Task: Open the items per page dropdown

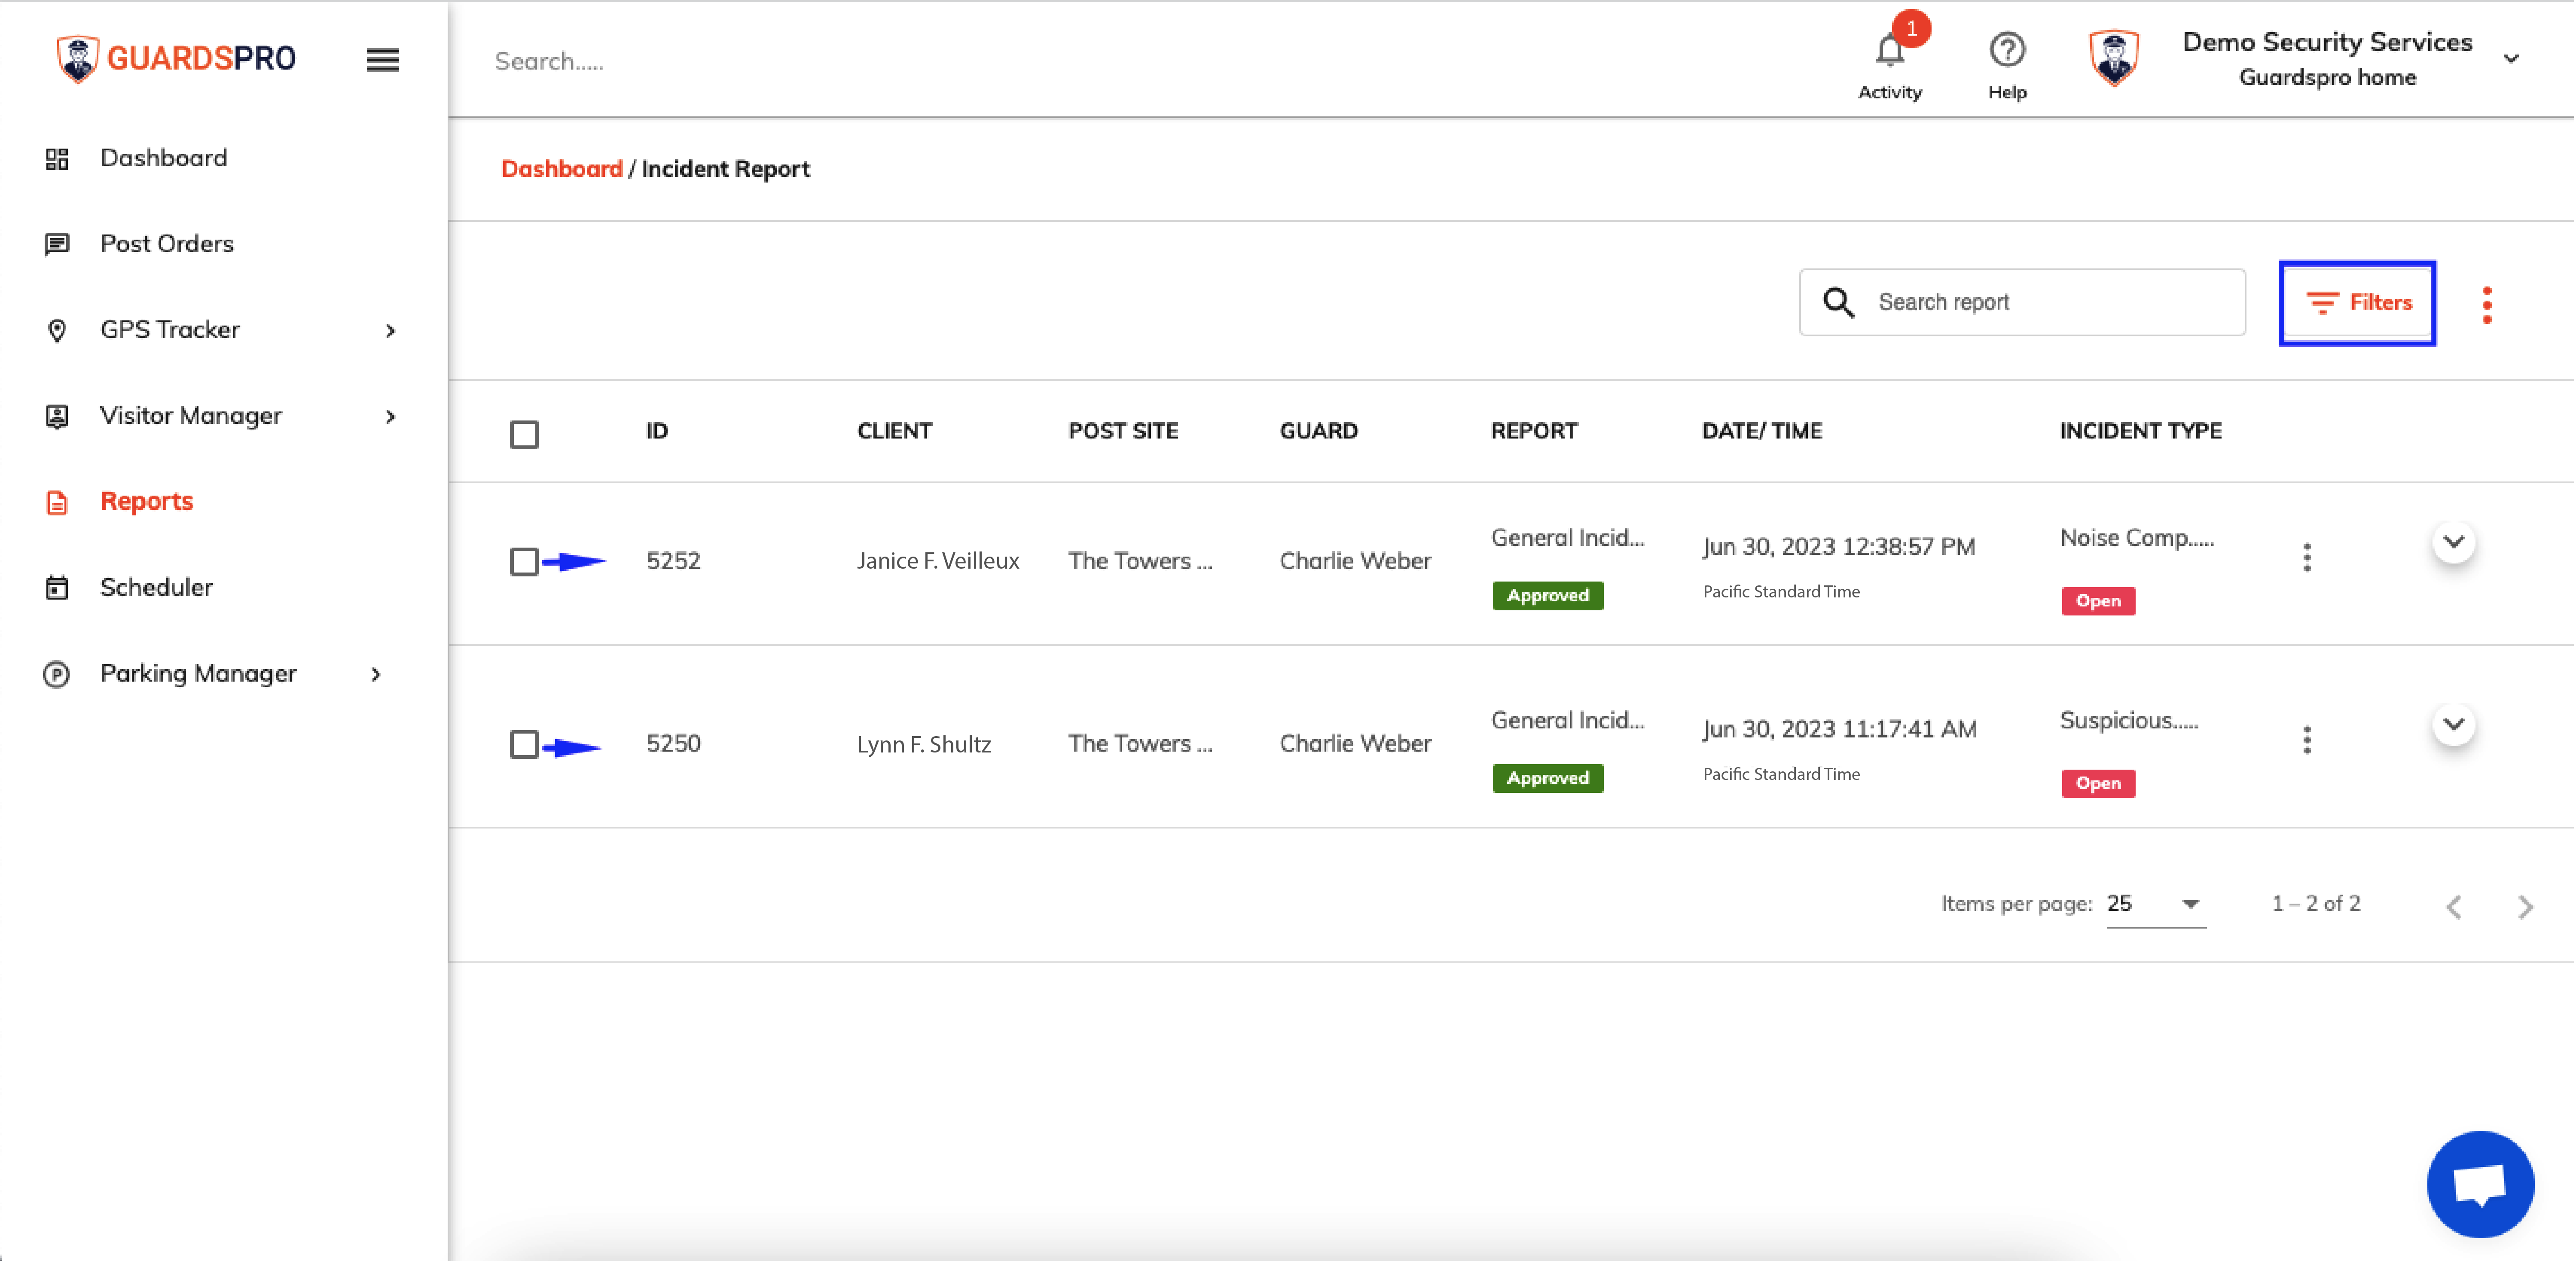Action: point(2155,904)
